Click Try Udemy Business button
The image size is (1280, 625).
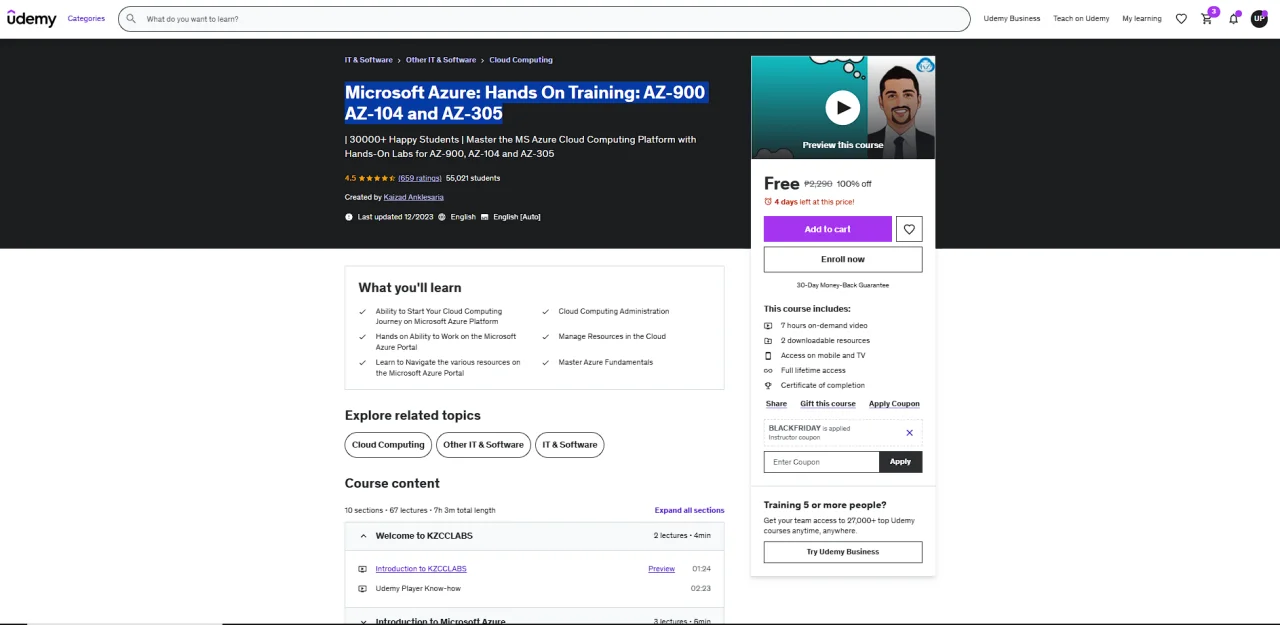843,552
